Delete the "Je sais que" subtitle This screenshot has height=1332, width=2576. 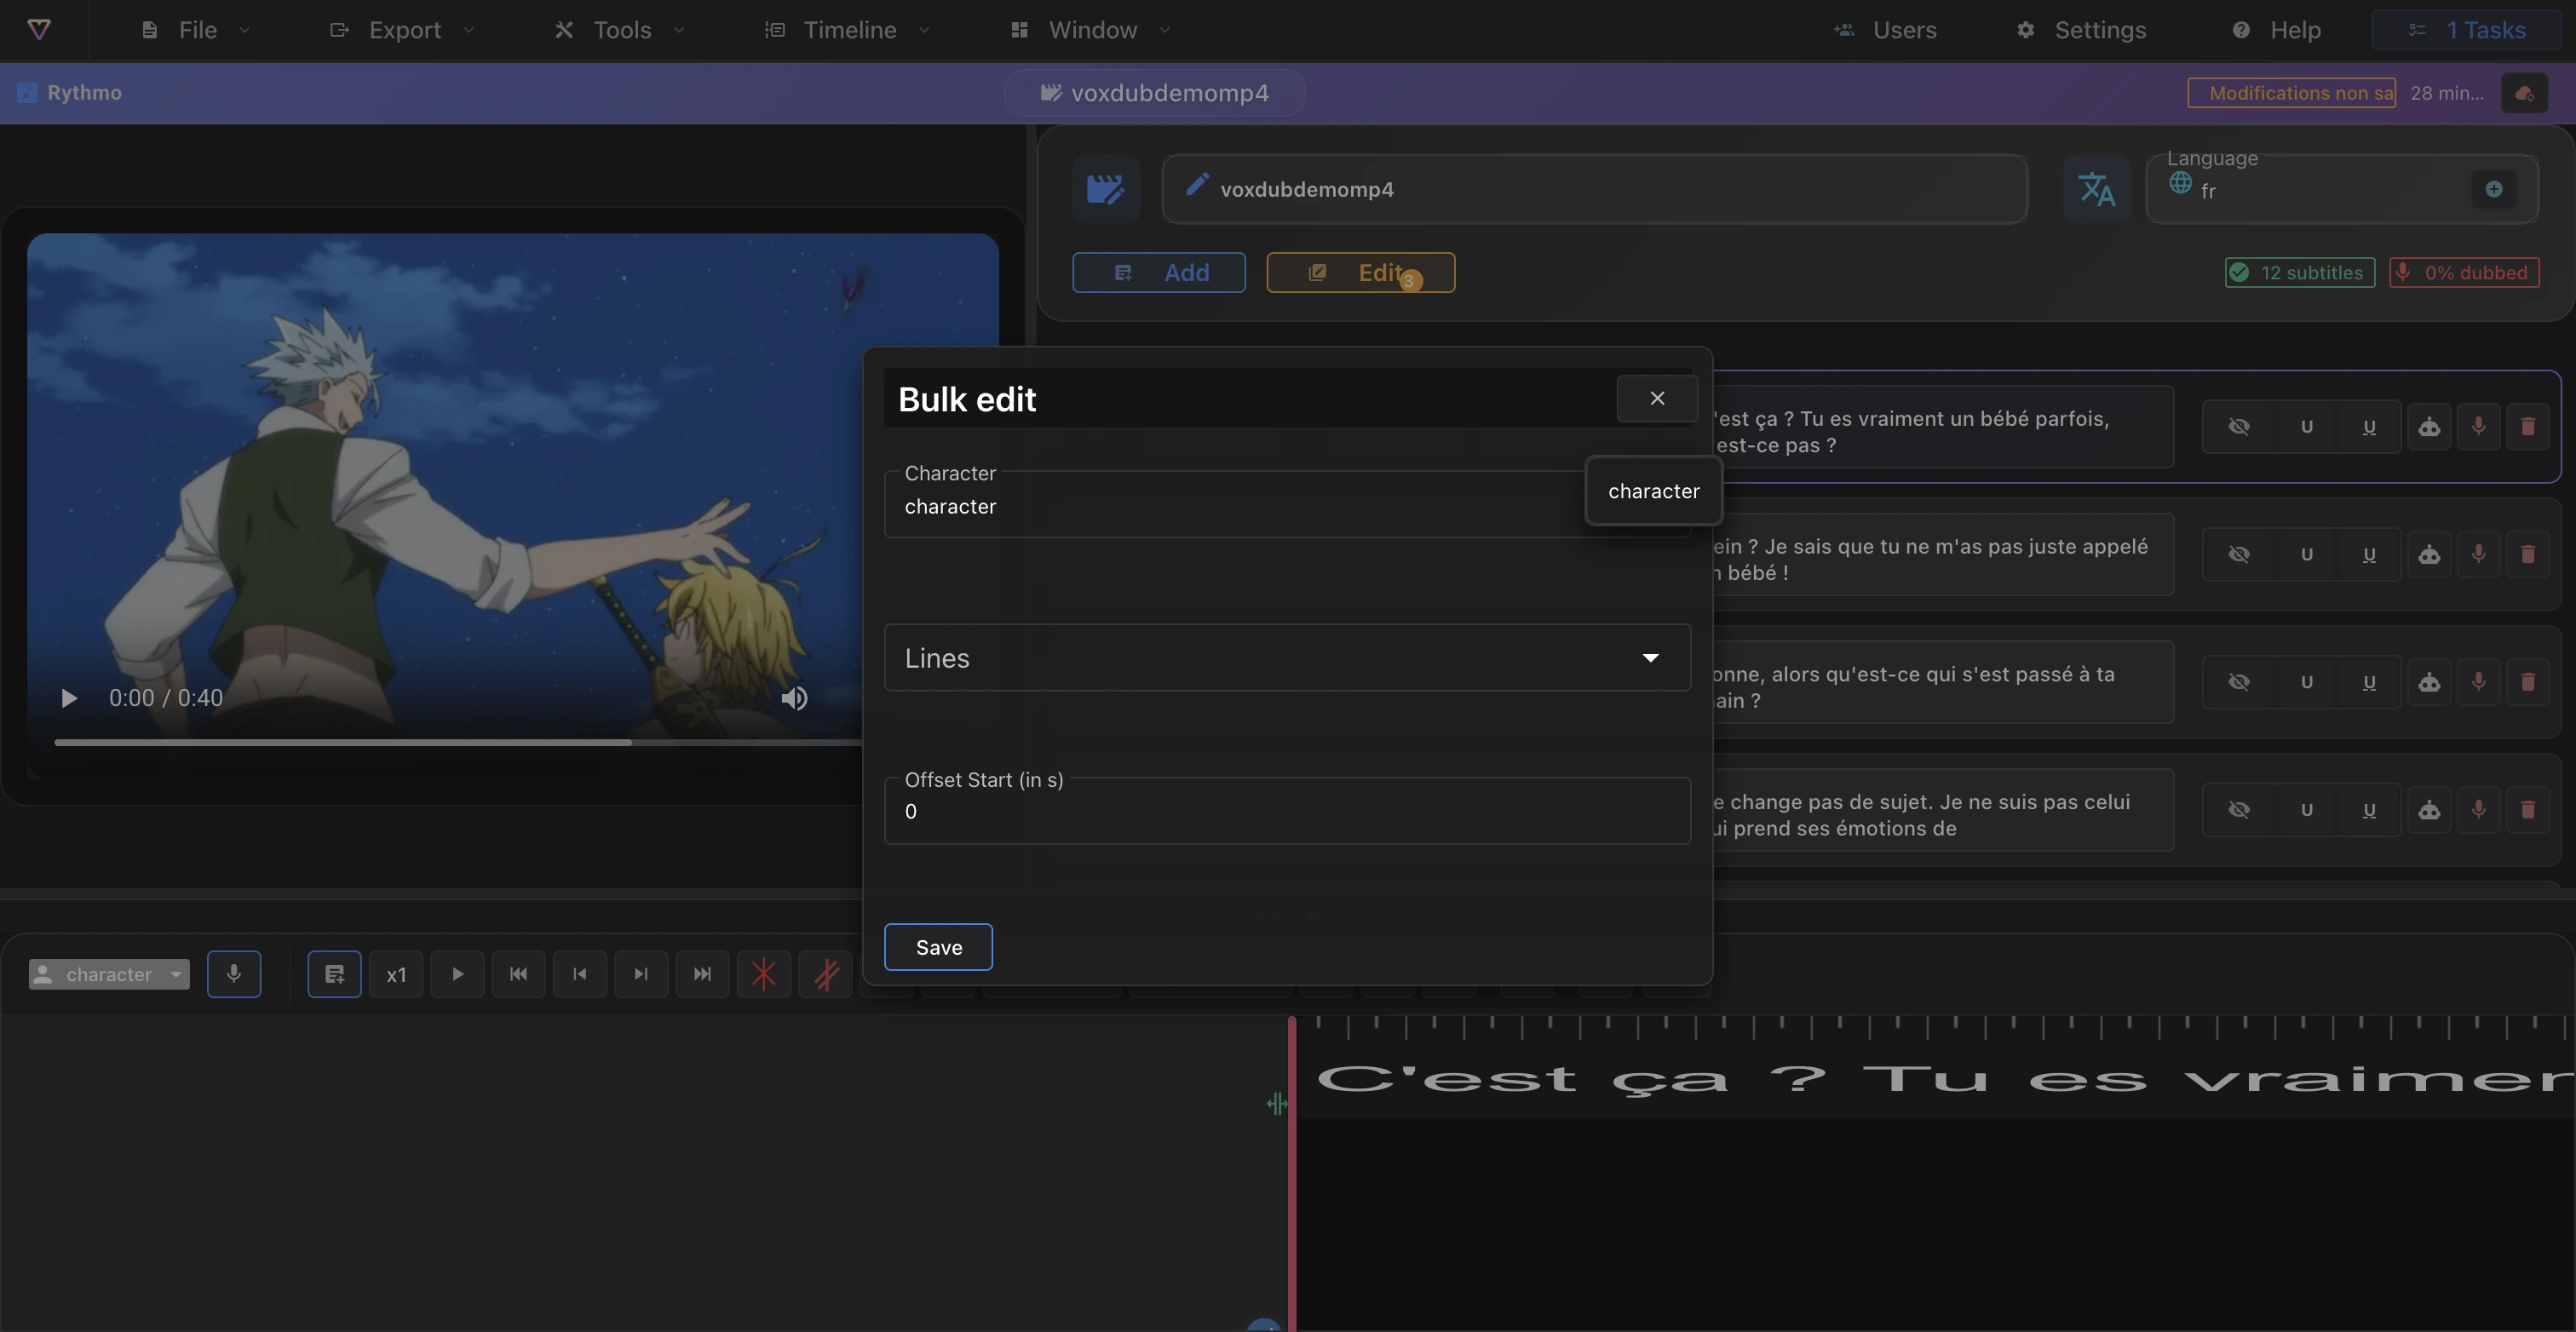(2528, 554)
